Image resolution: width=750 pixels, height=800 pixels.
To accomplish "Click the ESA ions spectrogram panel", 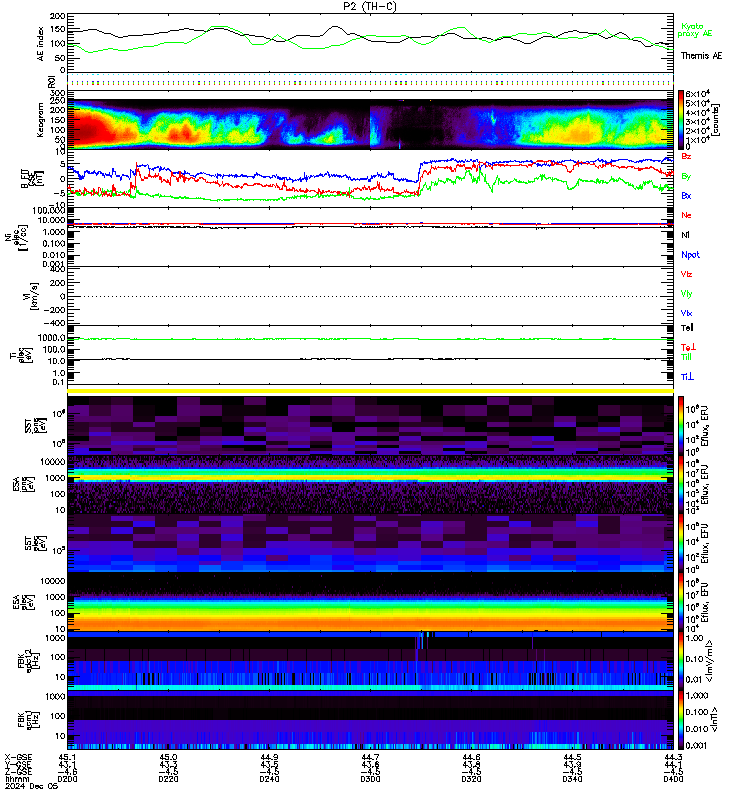I will pyautogui.click(x=370, y=485).
